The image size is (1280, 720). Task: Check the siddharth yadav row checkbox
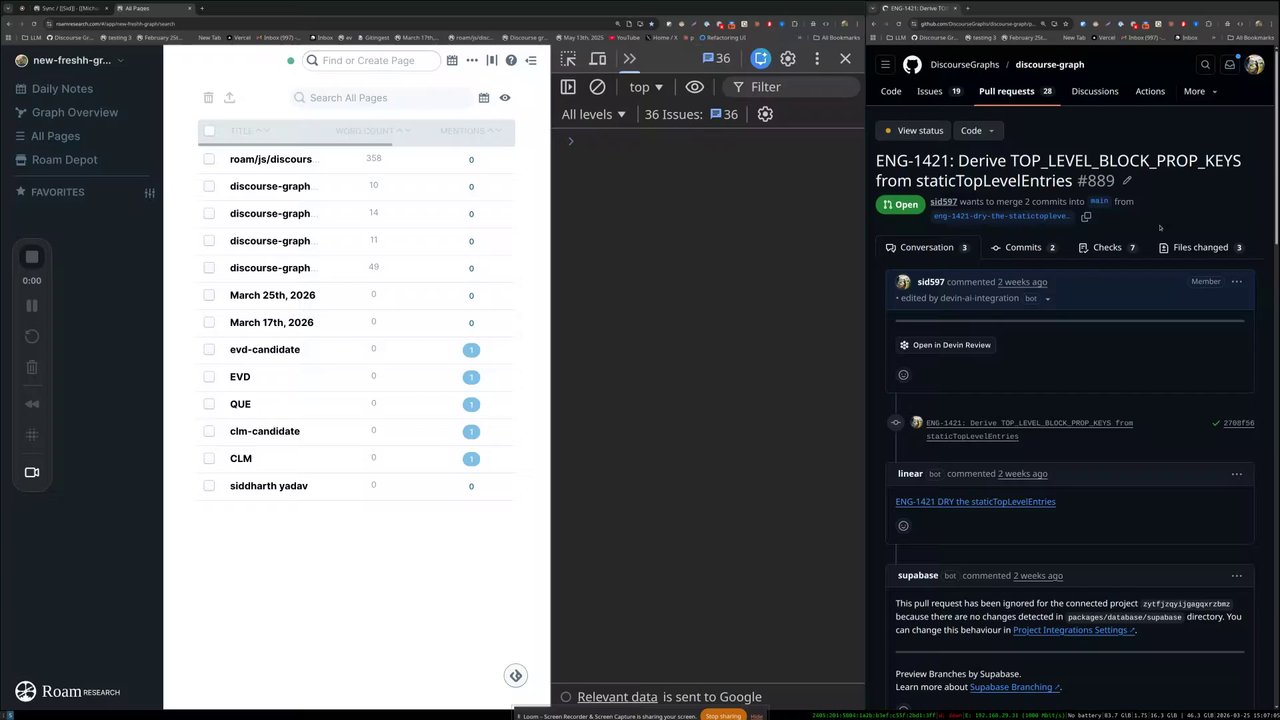[x=209, y=485]
